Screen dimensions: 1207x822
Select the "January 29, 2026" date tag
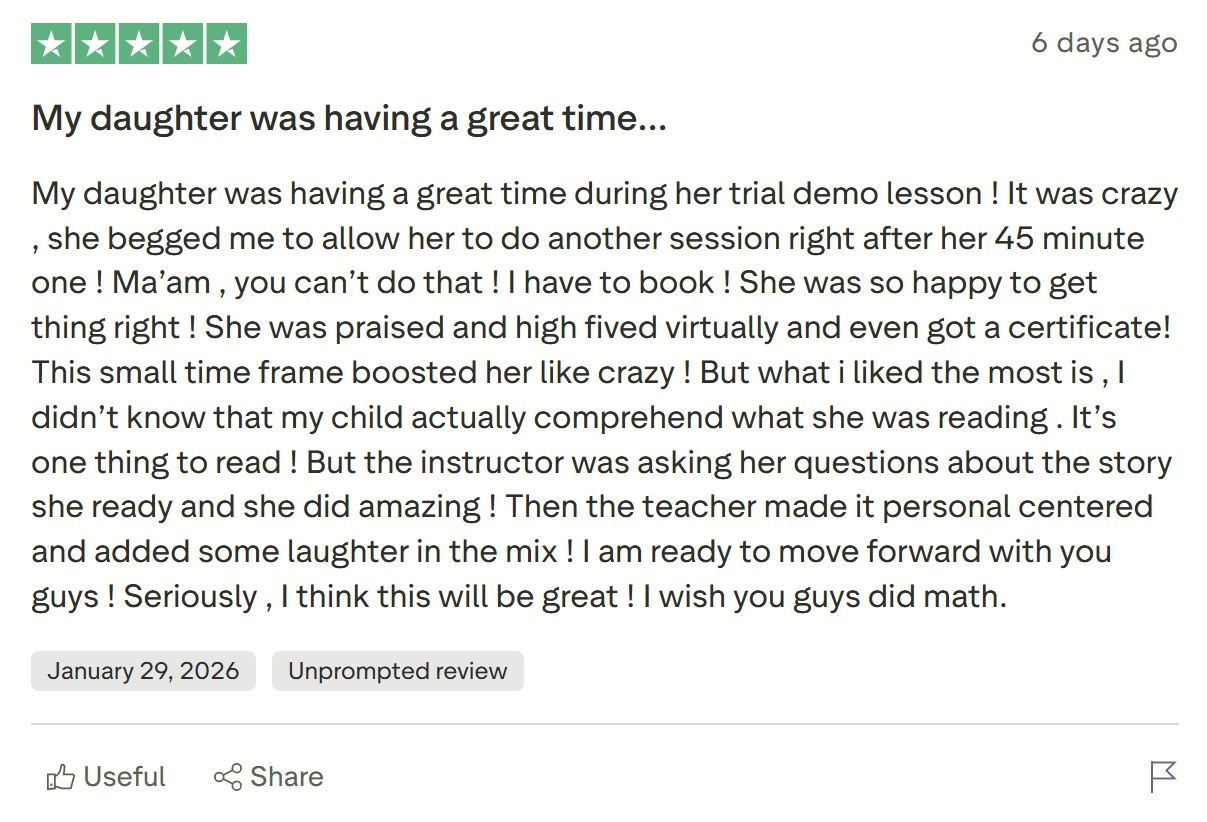tap(143, 671)
